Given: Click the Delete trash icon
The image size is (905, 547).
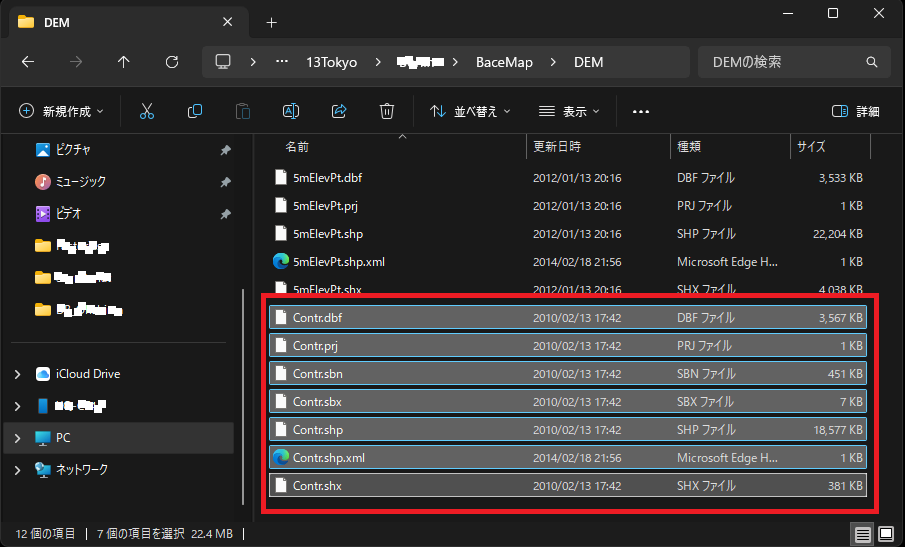Looking at the screenshot, I should tap(387, 111).
